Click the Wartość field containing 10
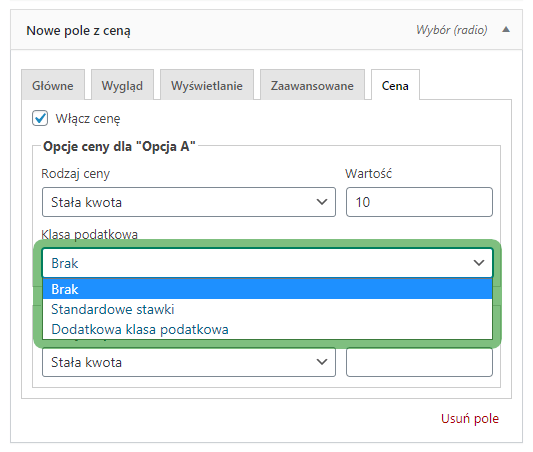533x452 pixels. coord(419,202)
